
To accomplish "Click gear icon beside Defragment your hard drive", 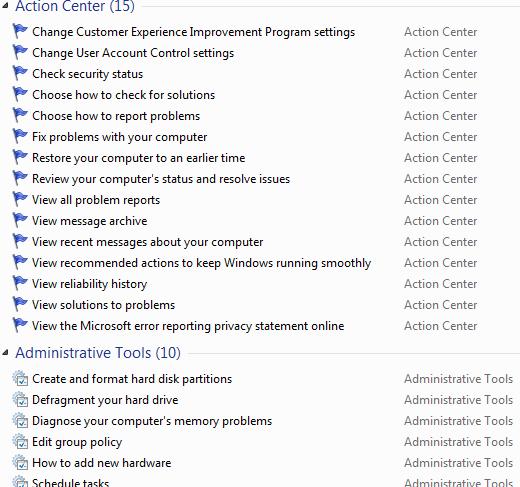I will [20, 399].
